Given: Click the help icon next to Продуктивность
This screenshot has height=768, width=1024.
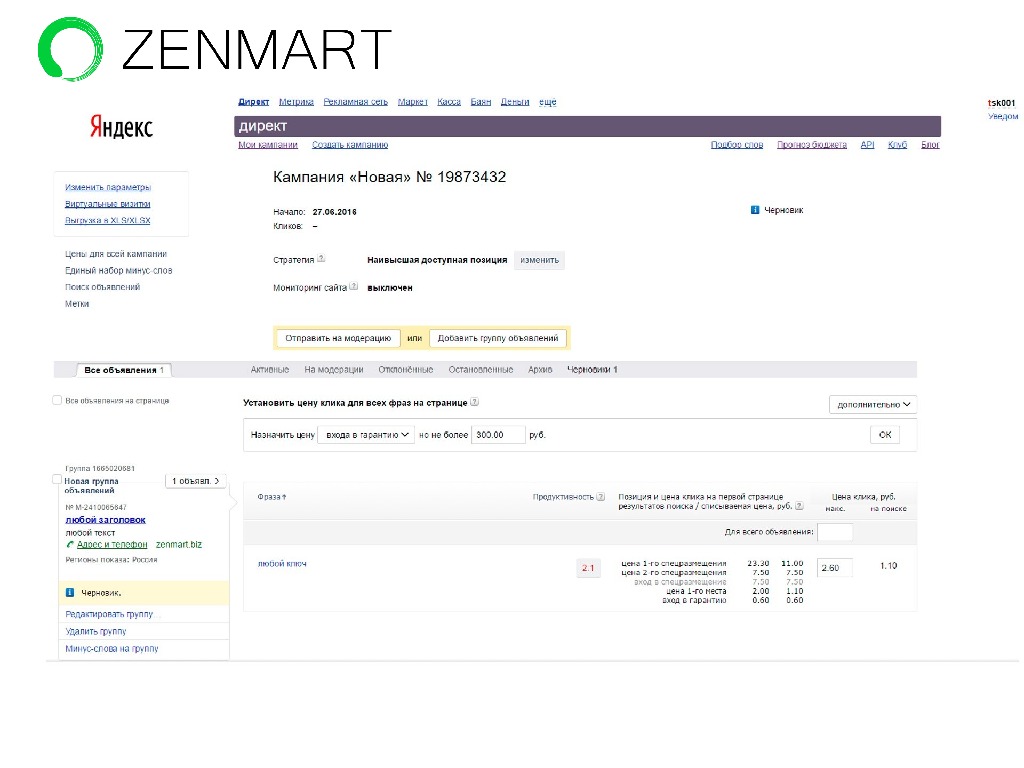Looking at the screenshot, I should pyautogui.click(x=602, y=496).
